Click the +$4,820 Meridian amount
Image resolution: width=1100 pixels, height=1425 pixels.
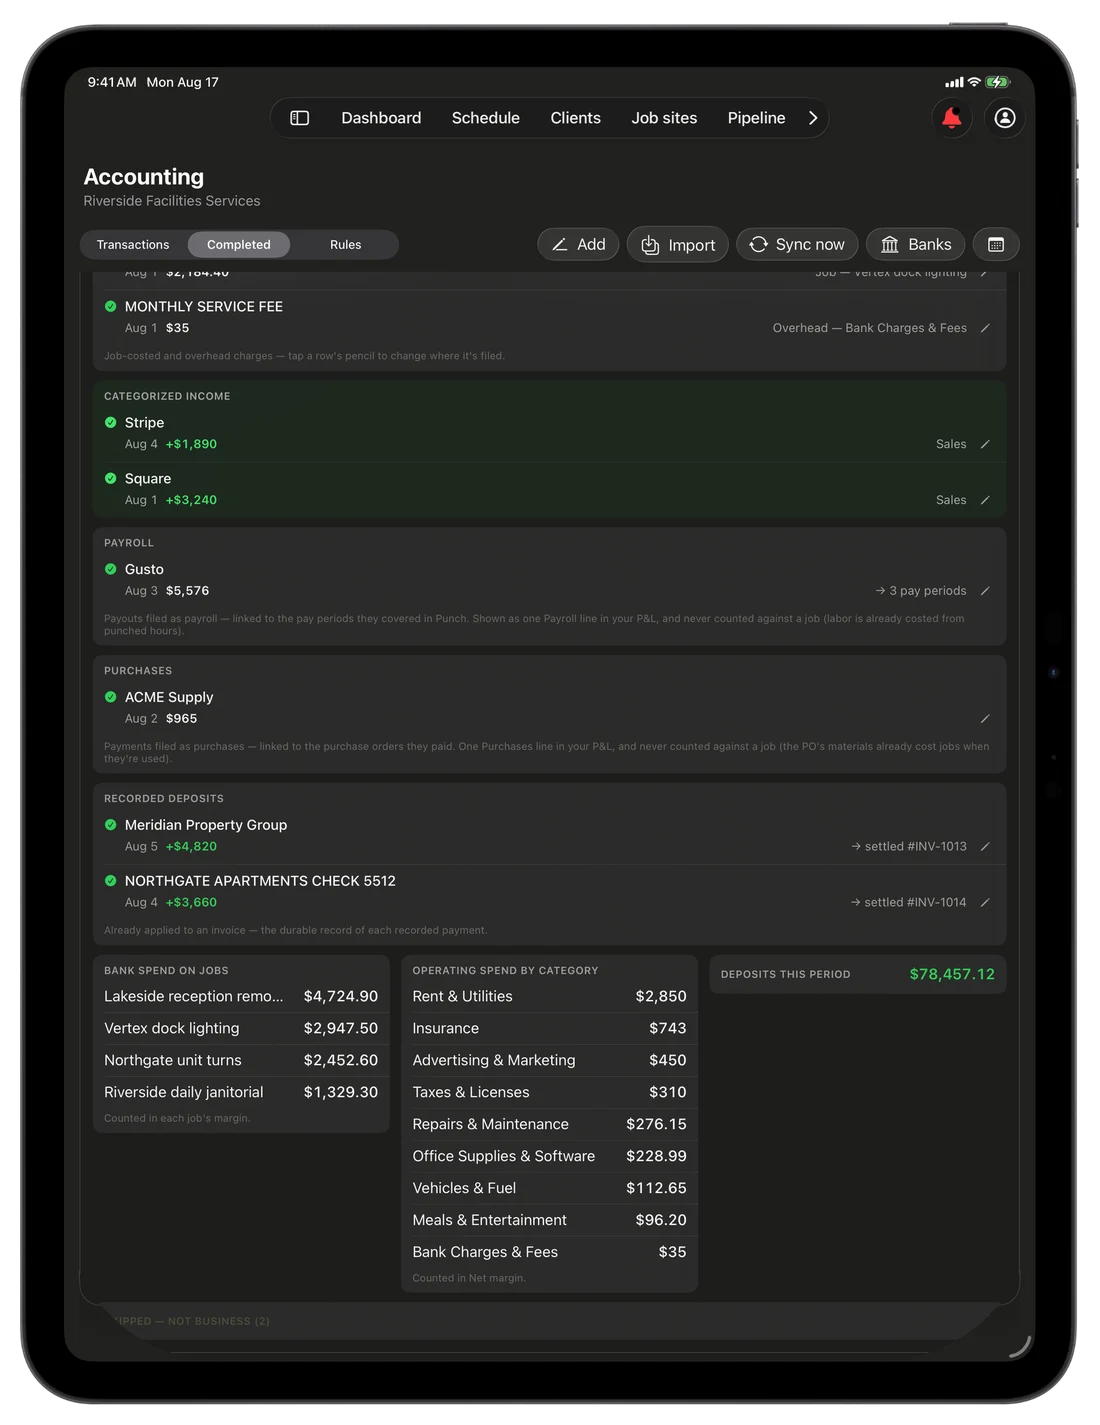tap(191, 846)
